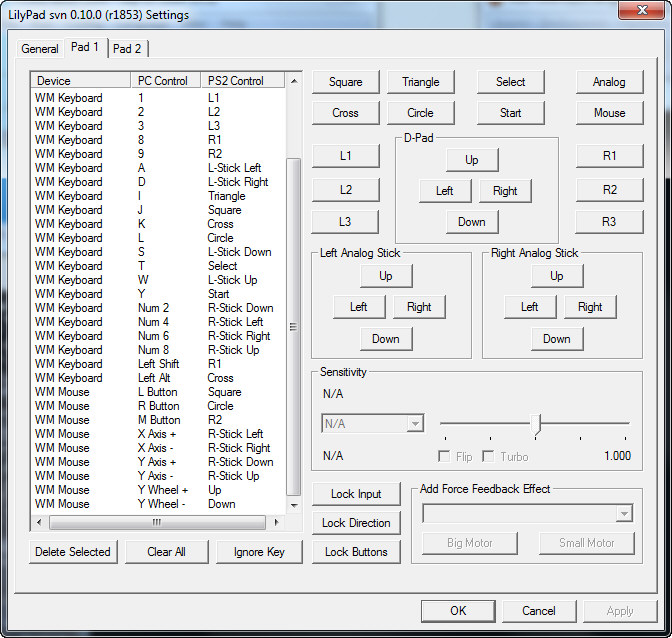The image size is (672, 638).
Task: Click the list's scroll down arrow
Action: 294,506
